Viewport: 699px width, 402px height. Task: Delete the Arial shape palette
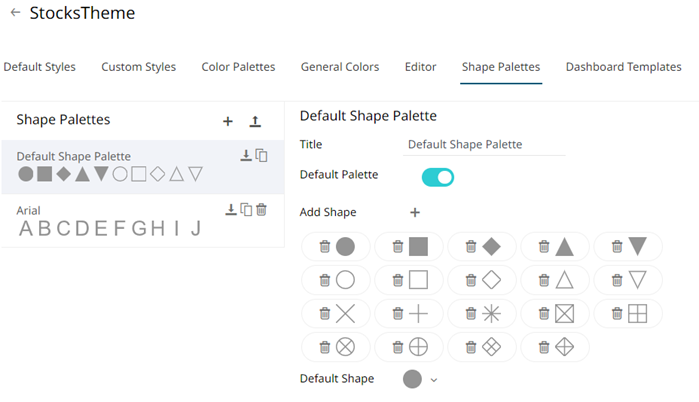click(261, 209)
